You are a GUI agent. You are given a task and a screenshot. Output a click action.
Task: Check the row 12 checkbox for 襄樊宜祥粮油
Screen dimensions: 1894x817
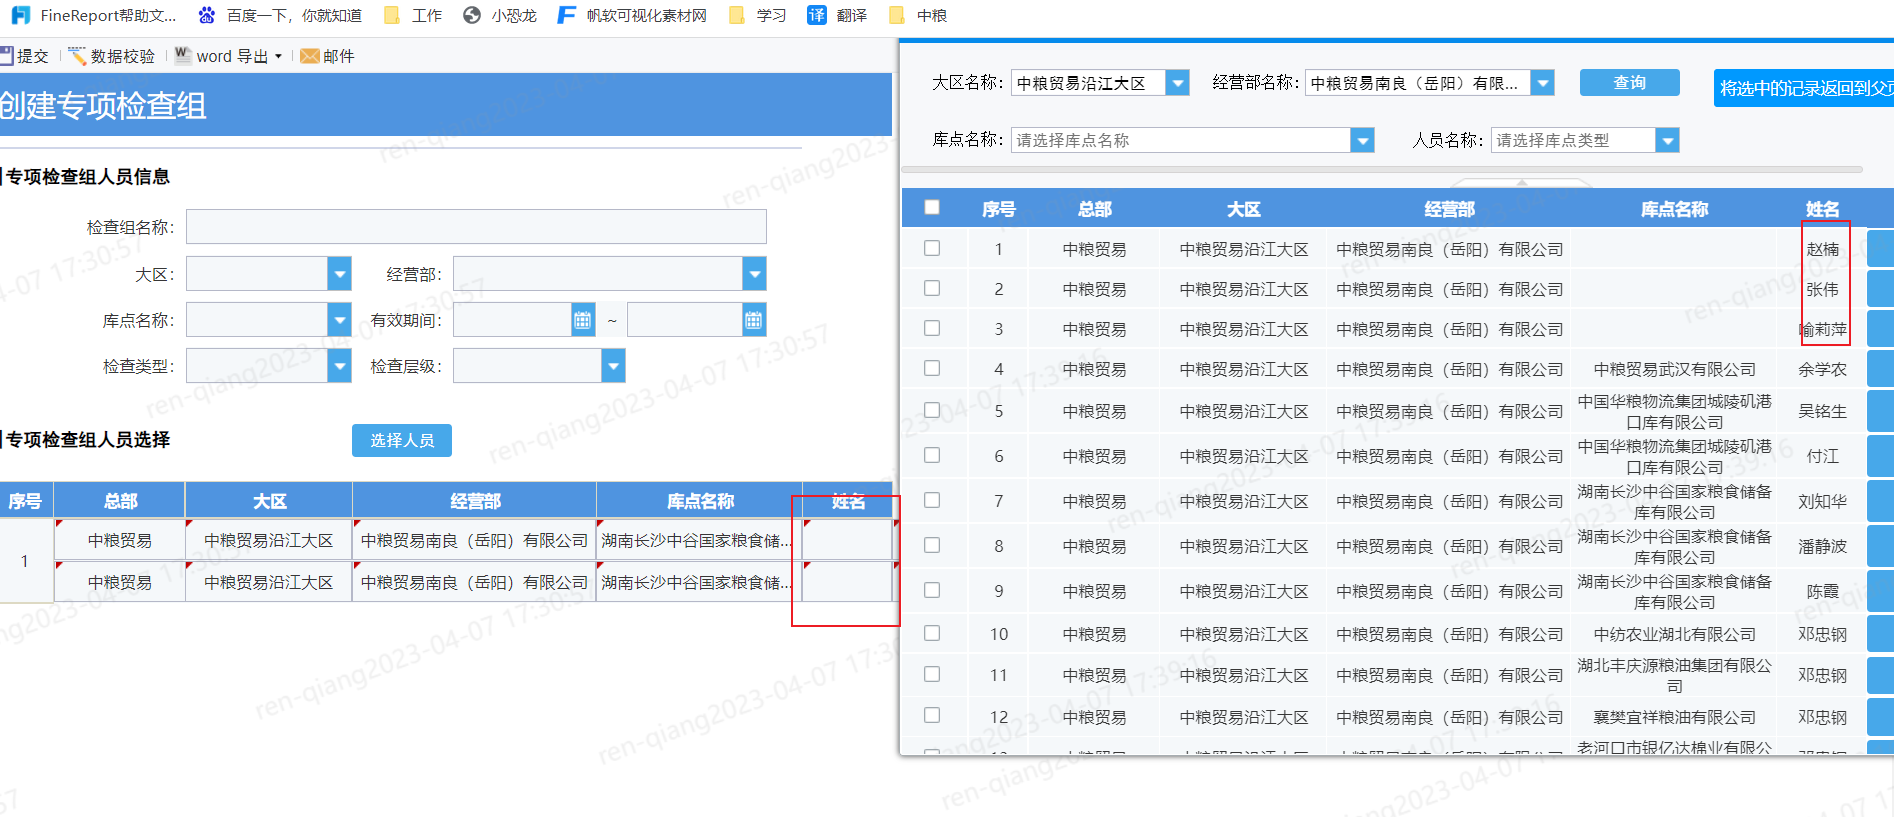point(932,715)
